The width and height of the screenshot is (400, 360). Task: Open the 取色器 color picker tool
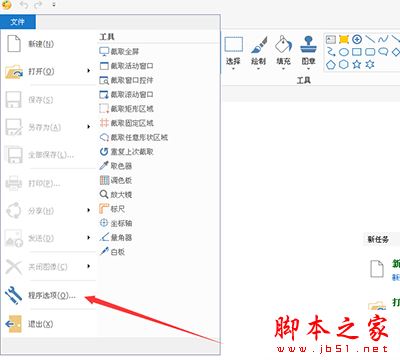pos(116,166)
